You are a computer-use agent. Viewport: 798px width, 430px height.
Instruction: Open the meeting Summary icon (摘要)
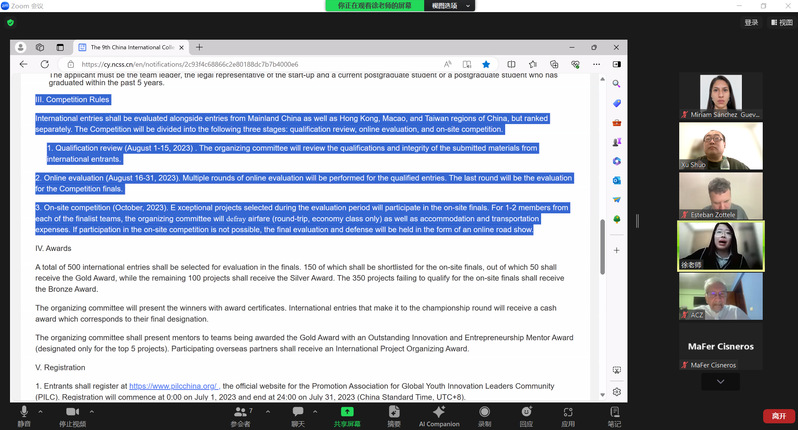coord(394,415)
